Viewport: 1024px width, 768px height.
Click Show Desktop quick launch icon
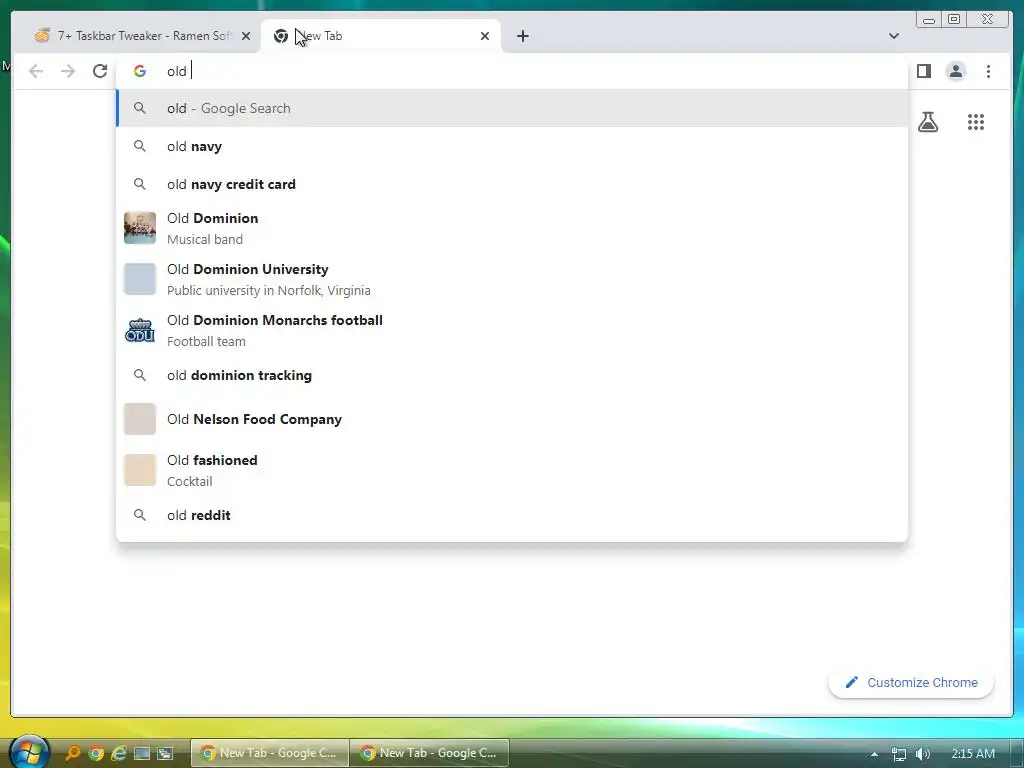142,754
